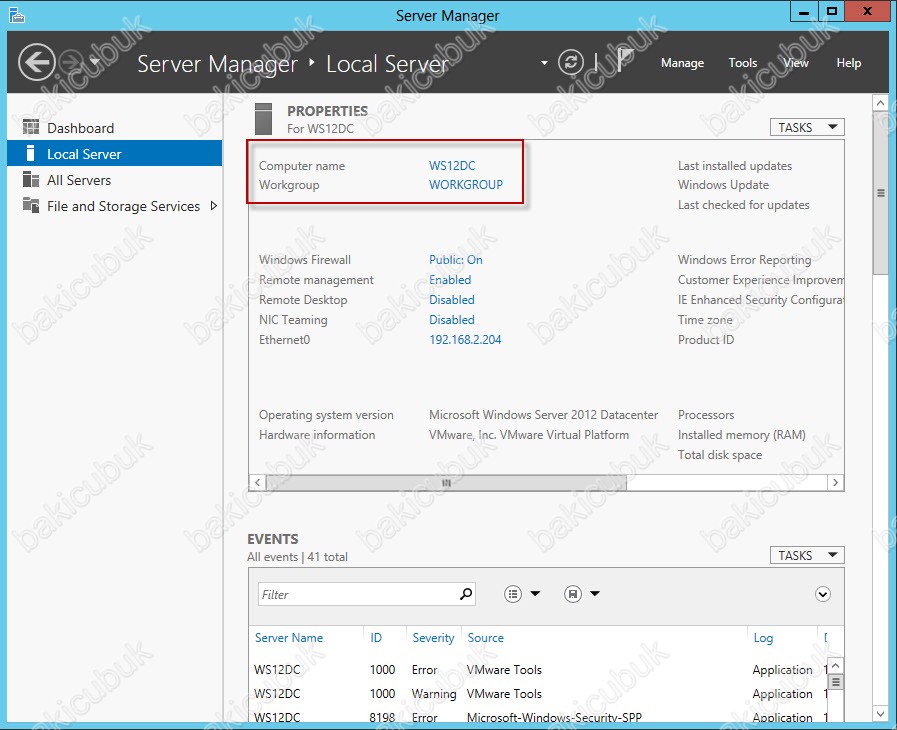Expand File and Storage Services arrow

(x=214, y=205)
